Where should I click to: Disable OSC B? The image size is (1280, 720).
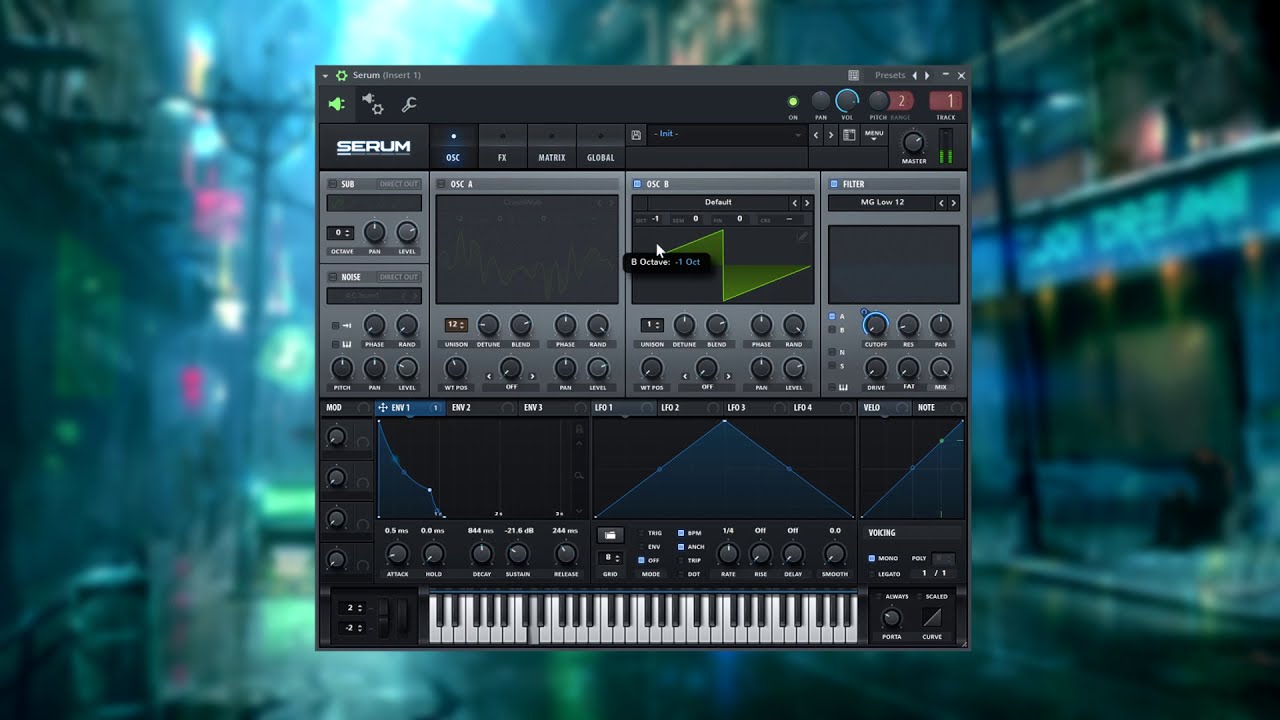[637, 184]
